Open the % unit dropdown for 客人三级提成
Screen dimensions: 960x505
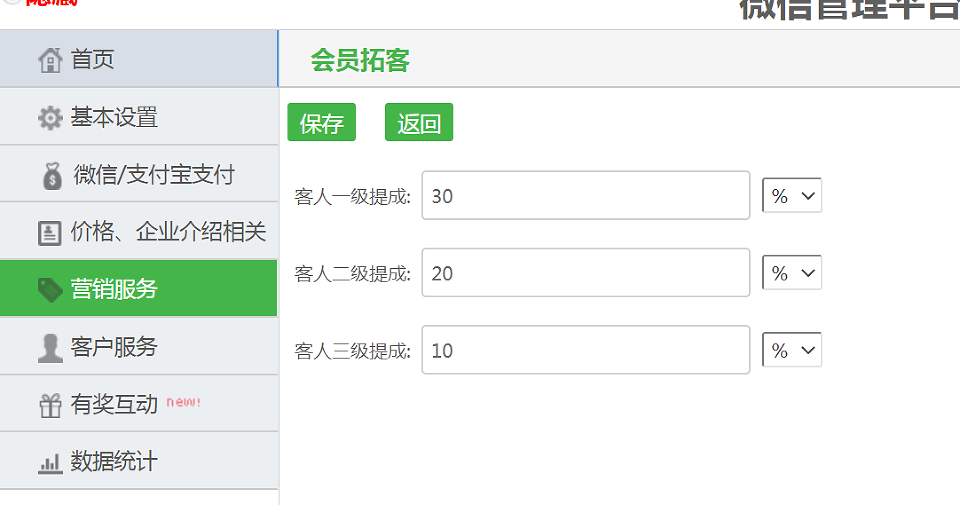(792, 350)
